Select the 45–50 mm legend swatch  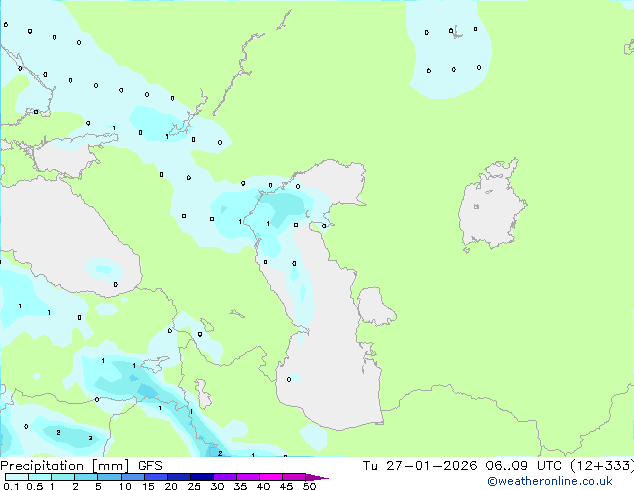pyautogui.click(x=294, y=477)
